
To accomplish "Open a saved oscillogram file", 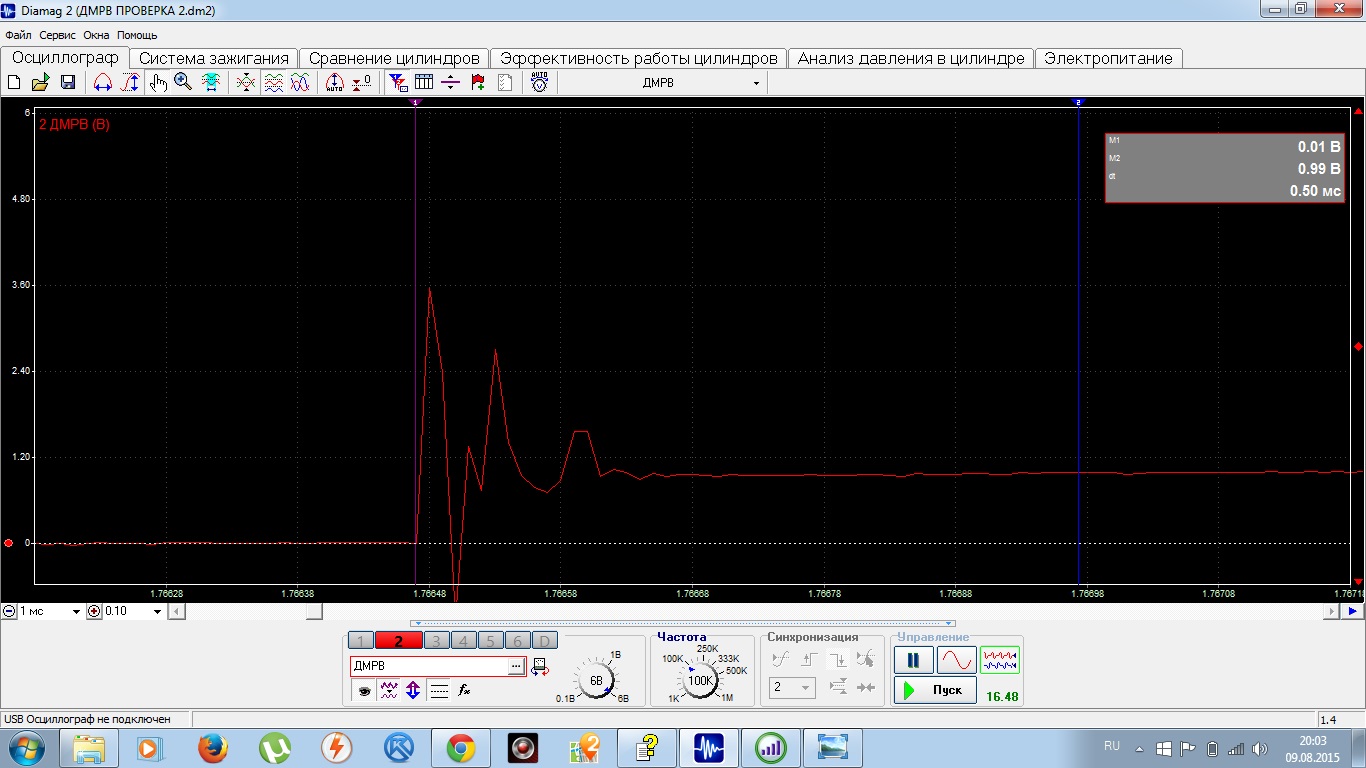I will tap(41, 83).
